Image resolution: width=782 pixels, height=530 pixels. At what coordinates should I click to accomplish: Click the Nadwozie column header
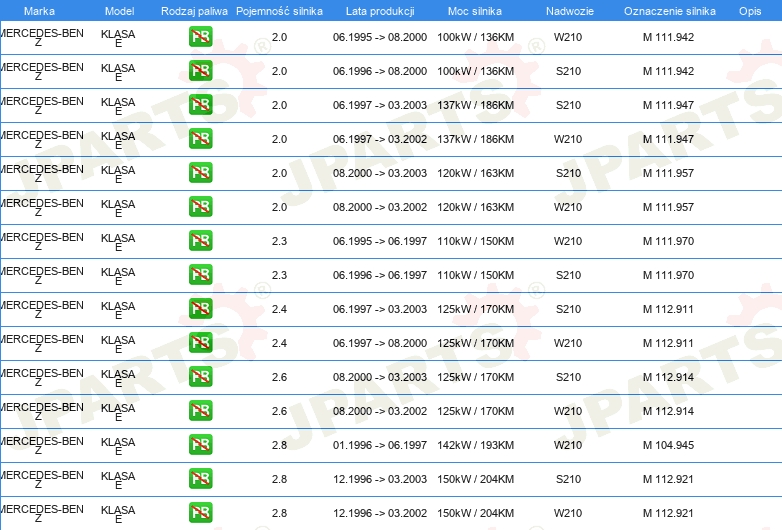pyautogui.click(x=570, y=11)
